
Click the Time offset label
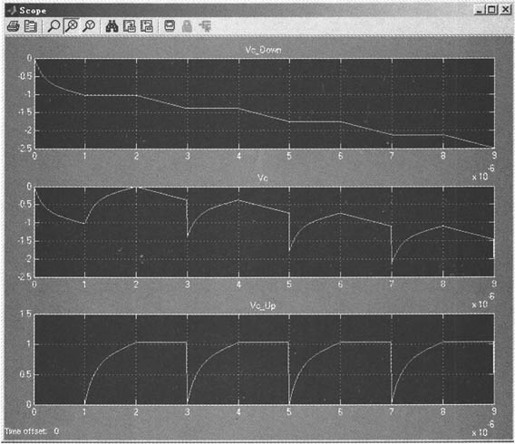coord(25,431)
